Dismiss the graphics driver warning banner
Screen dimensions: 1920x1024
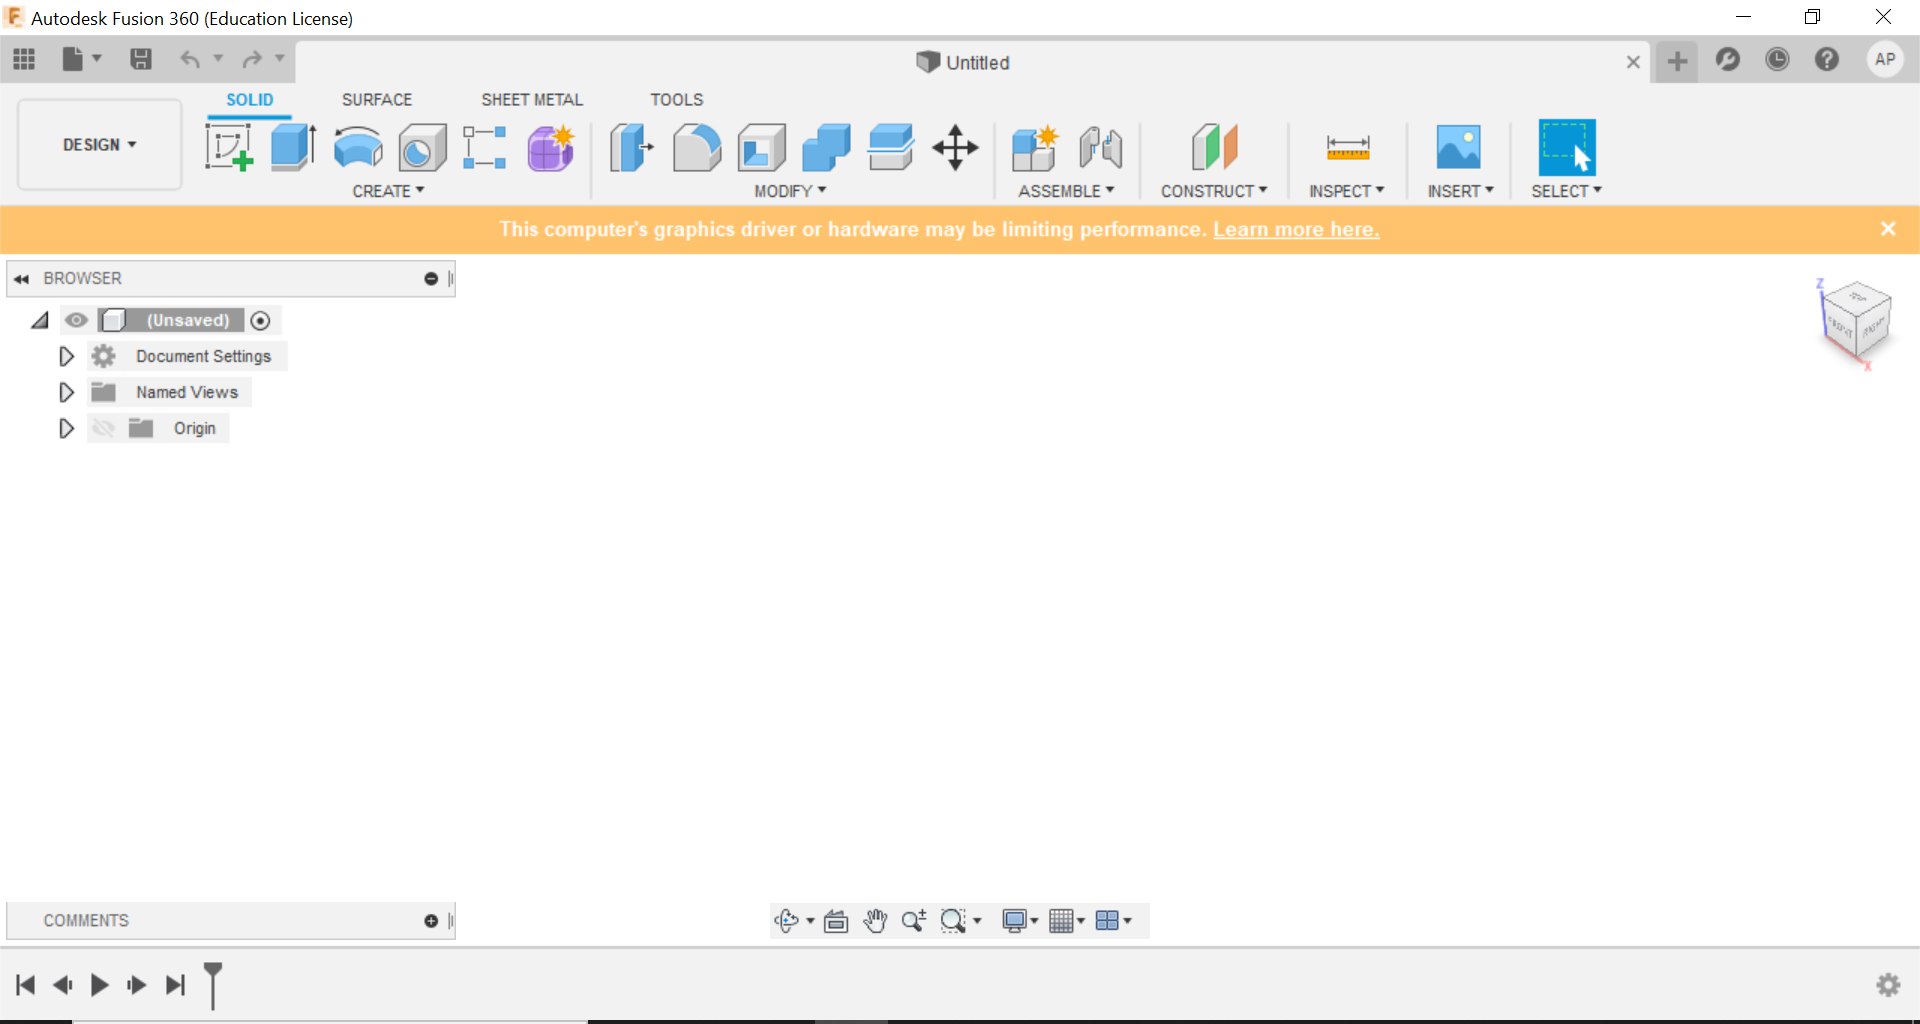(1888, 229)
